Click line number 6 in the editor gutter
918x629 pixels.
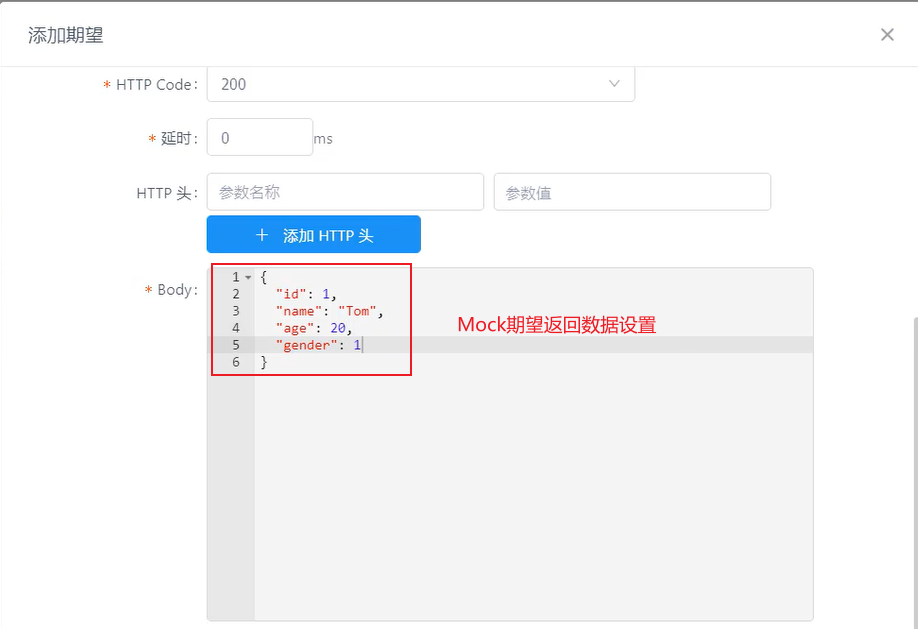click(x=235, y=362)
